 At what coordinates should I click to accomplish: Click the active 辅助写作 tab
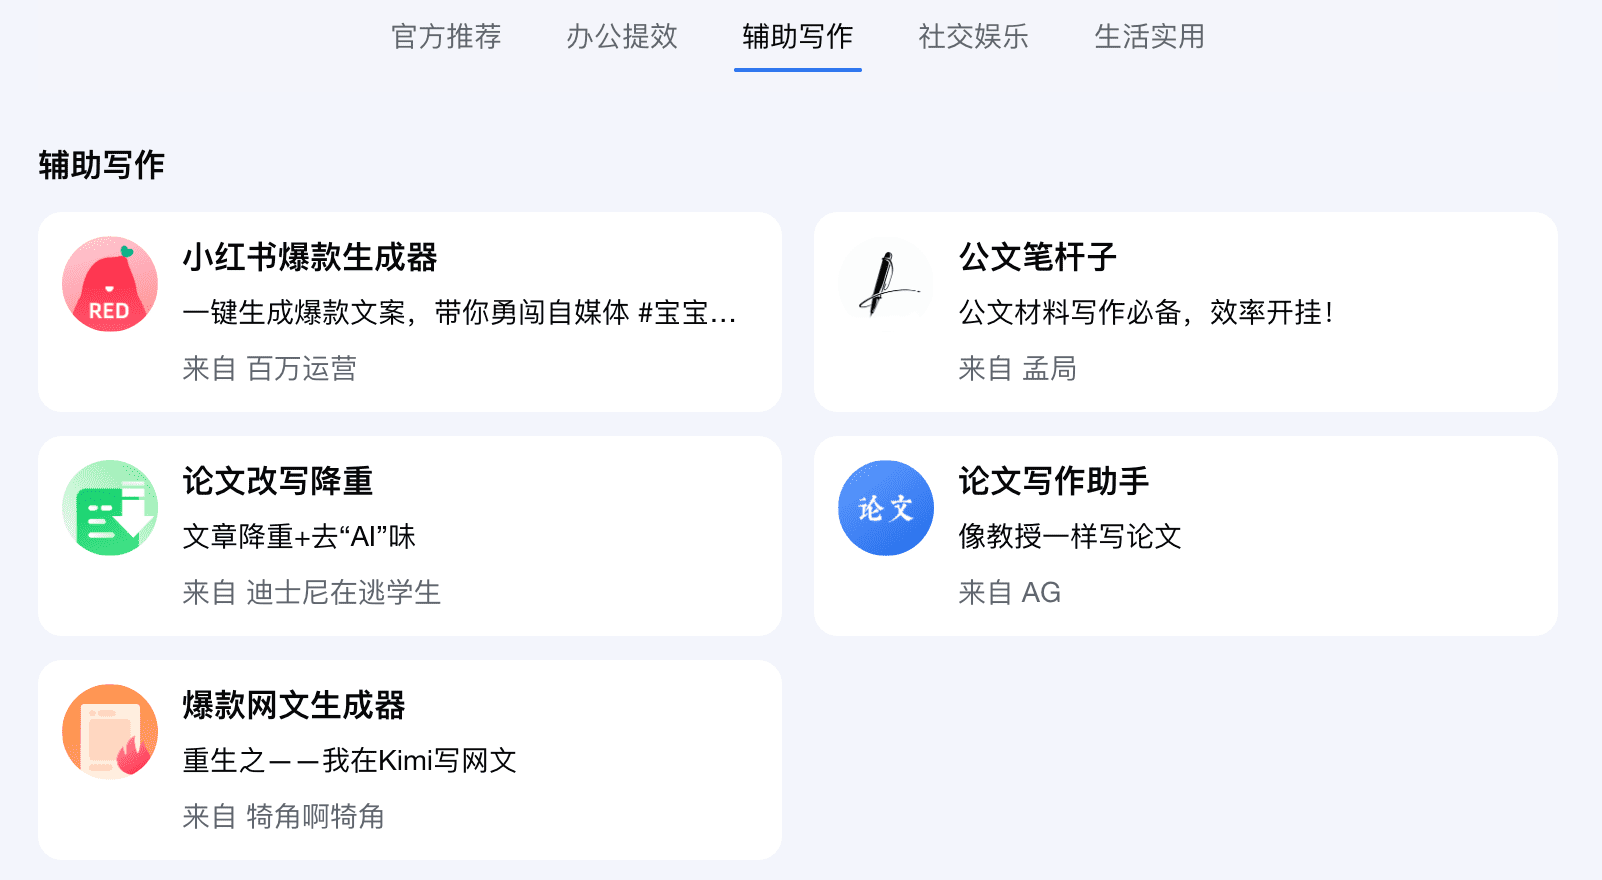pos(797,37)
